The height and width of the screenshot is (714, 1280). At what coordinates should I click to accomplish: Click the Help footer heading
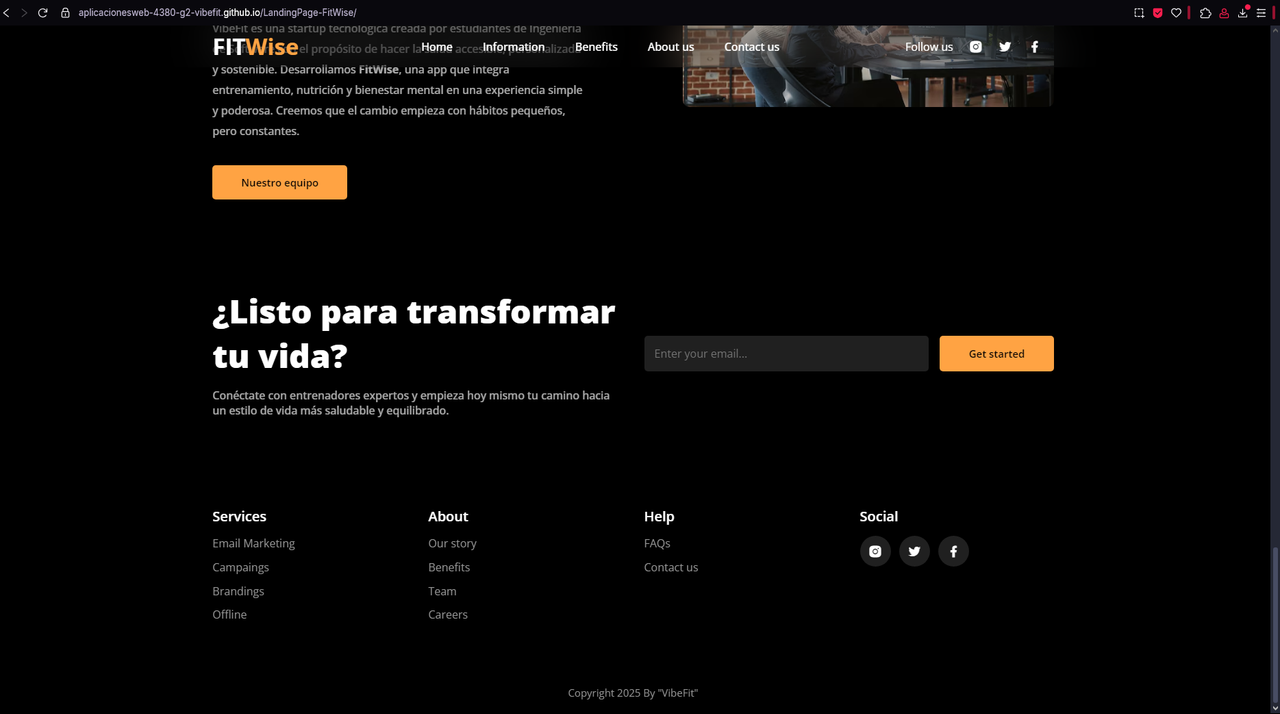(x=659, y=517)
